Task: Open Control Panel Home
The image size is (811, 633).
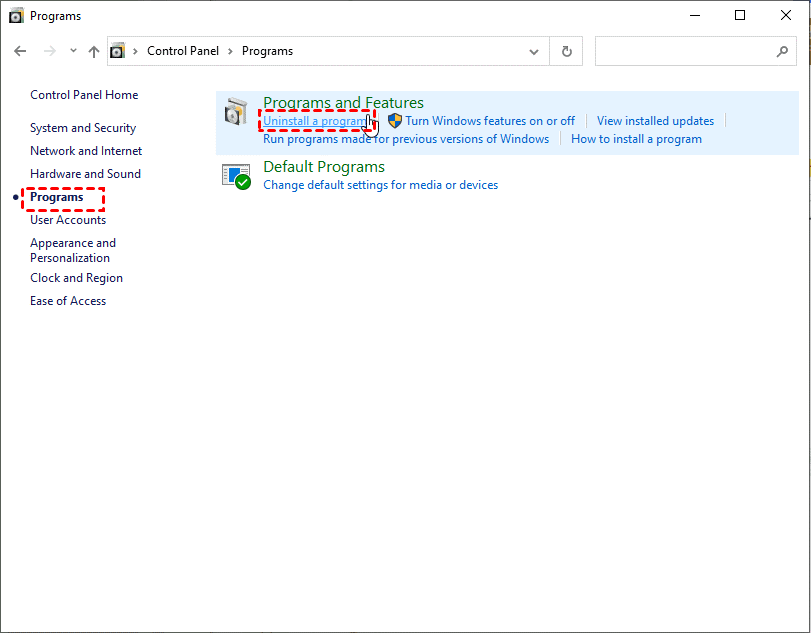Action: [x=84, y=95]
